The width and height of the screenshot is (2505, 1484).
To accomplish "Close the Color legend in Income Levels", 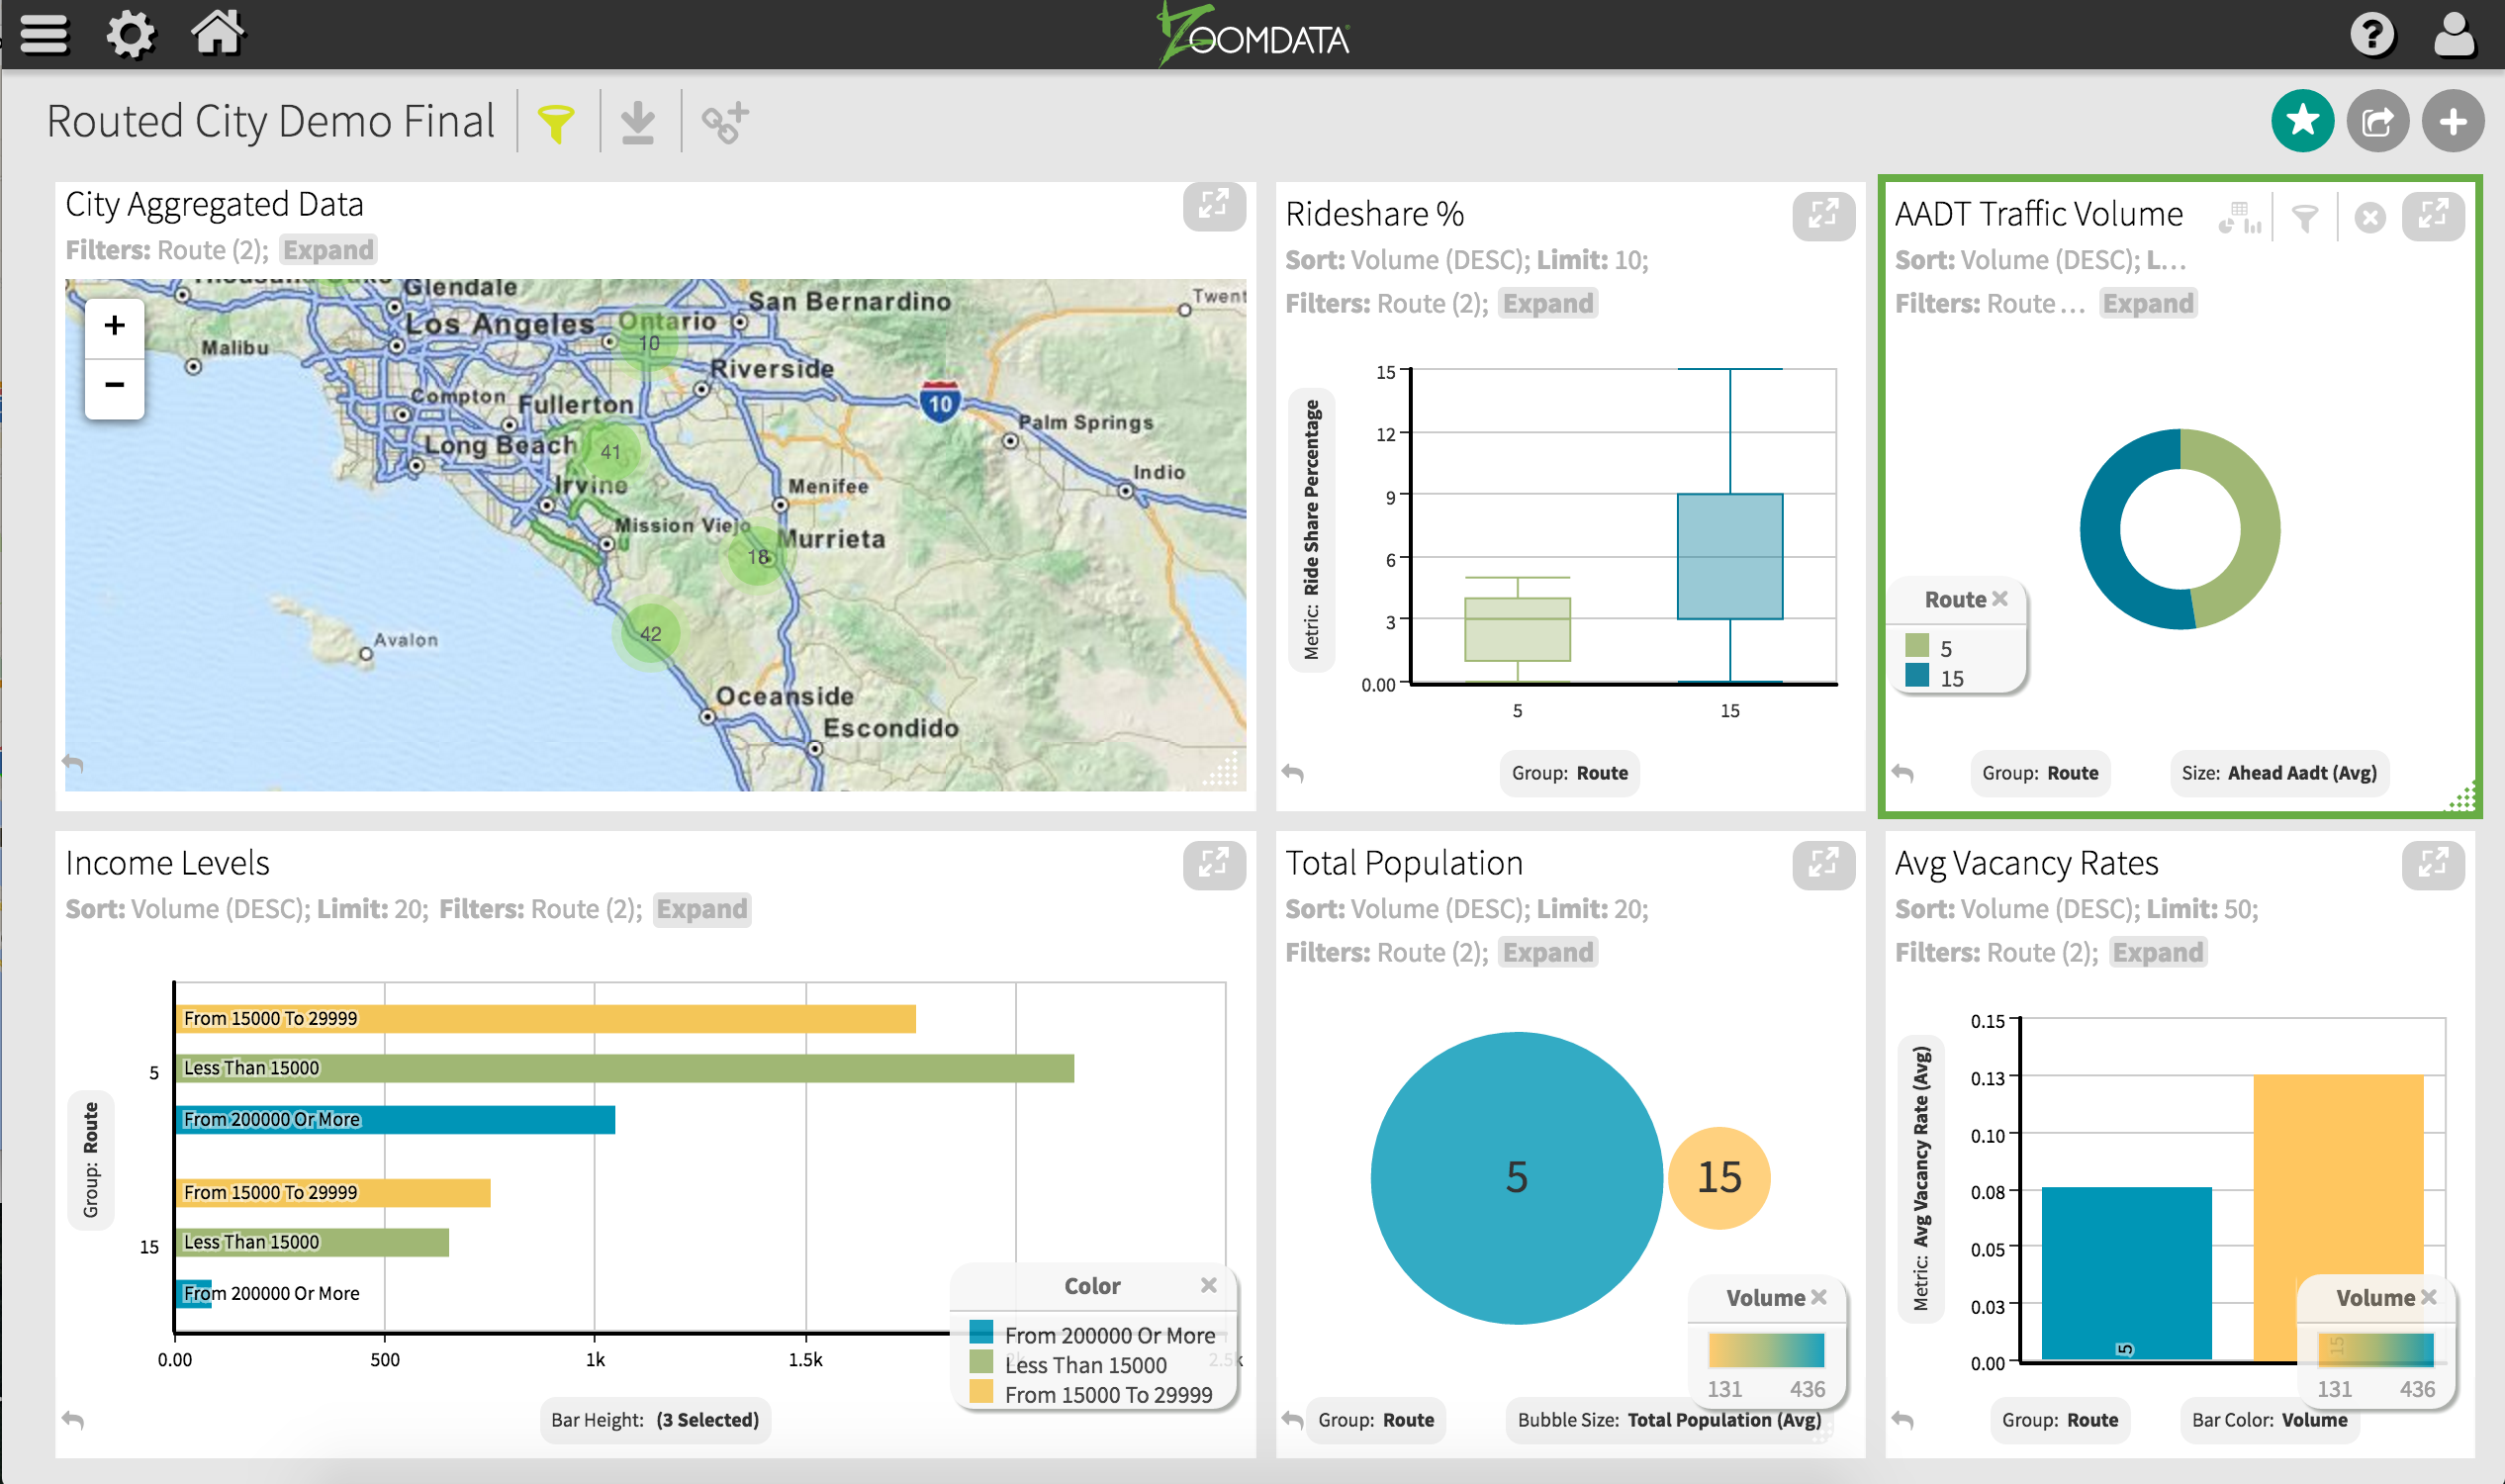I will tap(1208, 1285).
